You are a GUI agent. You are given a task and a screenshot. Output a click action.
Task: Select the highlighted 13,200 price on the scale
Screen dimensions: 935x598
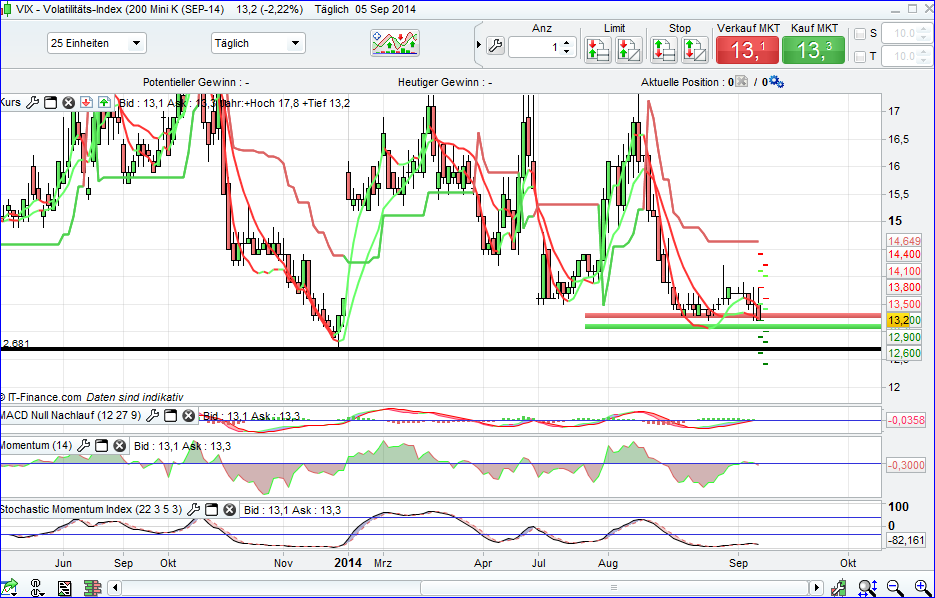[903, 321]
